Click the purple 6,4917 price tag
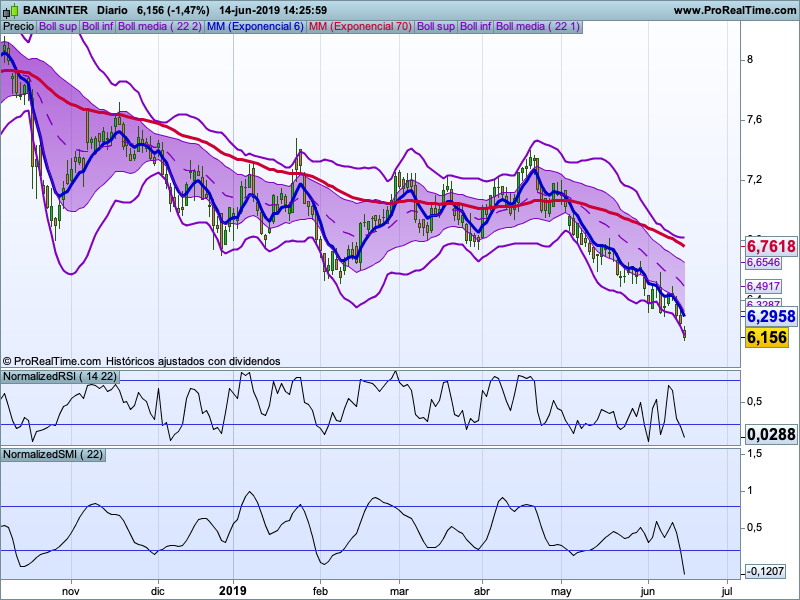Screen dimensions: 800x600 [763, 286]
